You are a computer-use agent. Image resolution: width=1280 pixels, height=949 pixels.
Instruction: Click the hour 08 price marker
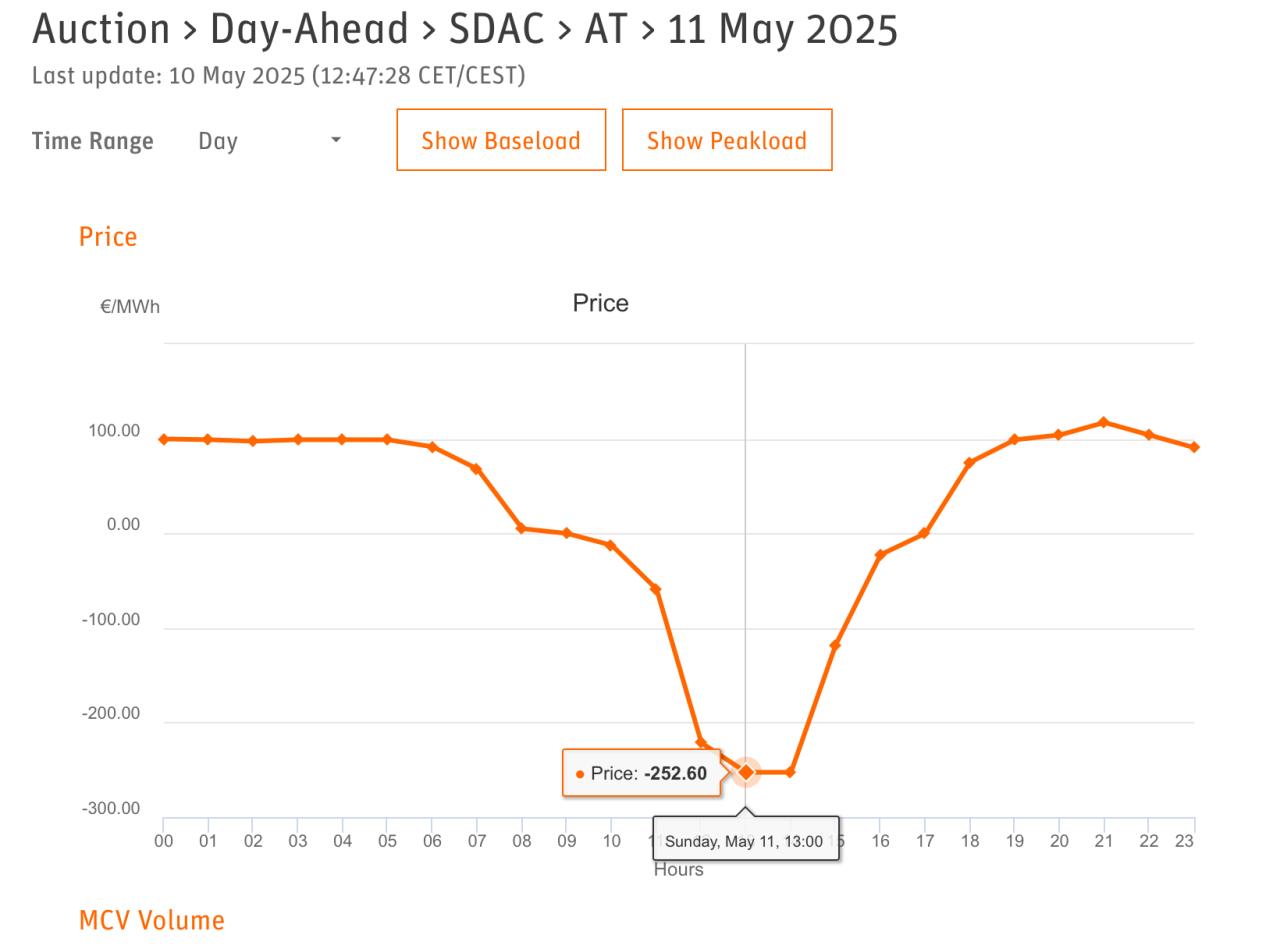pyautogui.click(x=521, y=528)
